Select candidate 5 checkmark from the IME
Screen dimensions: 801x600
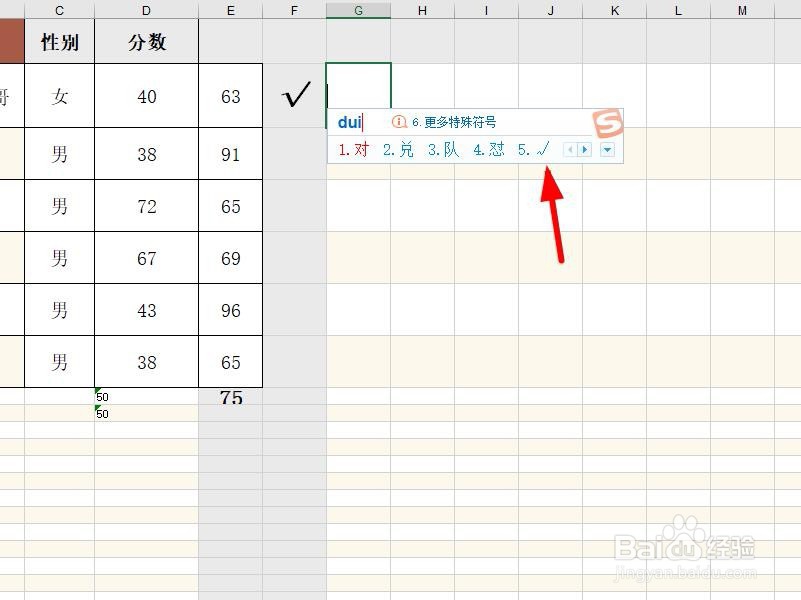532,149
